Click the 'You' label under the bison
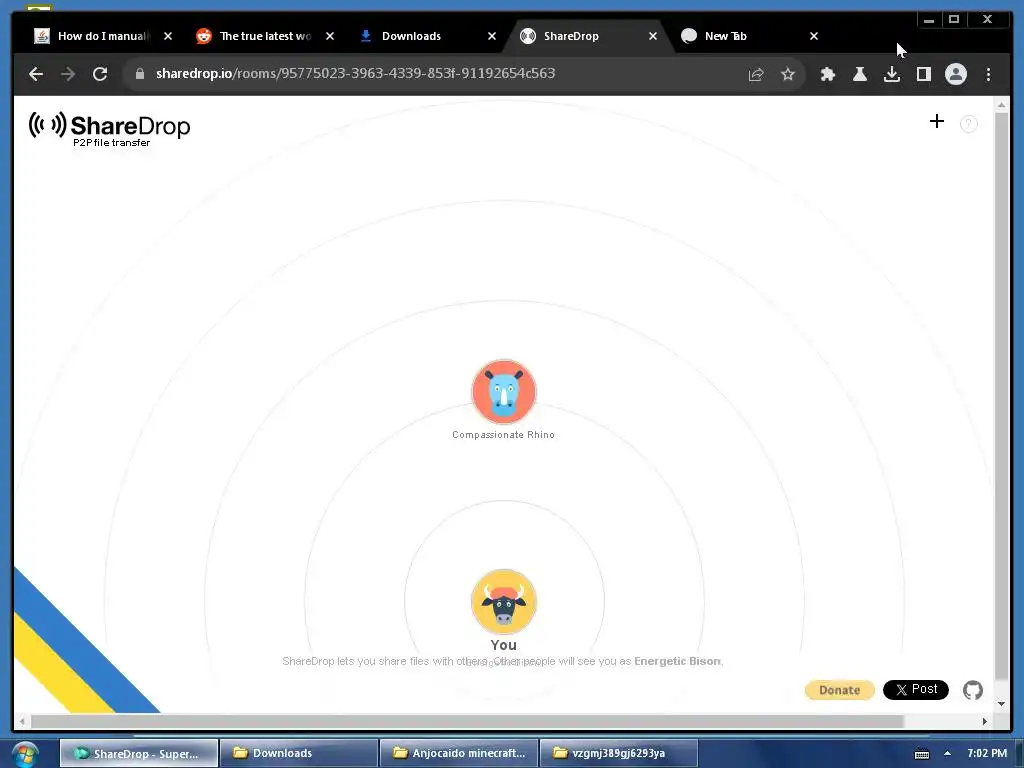This screenshot has height=768, width=1024. pos(504,645)
